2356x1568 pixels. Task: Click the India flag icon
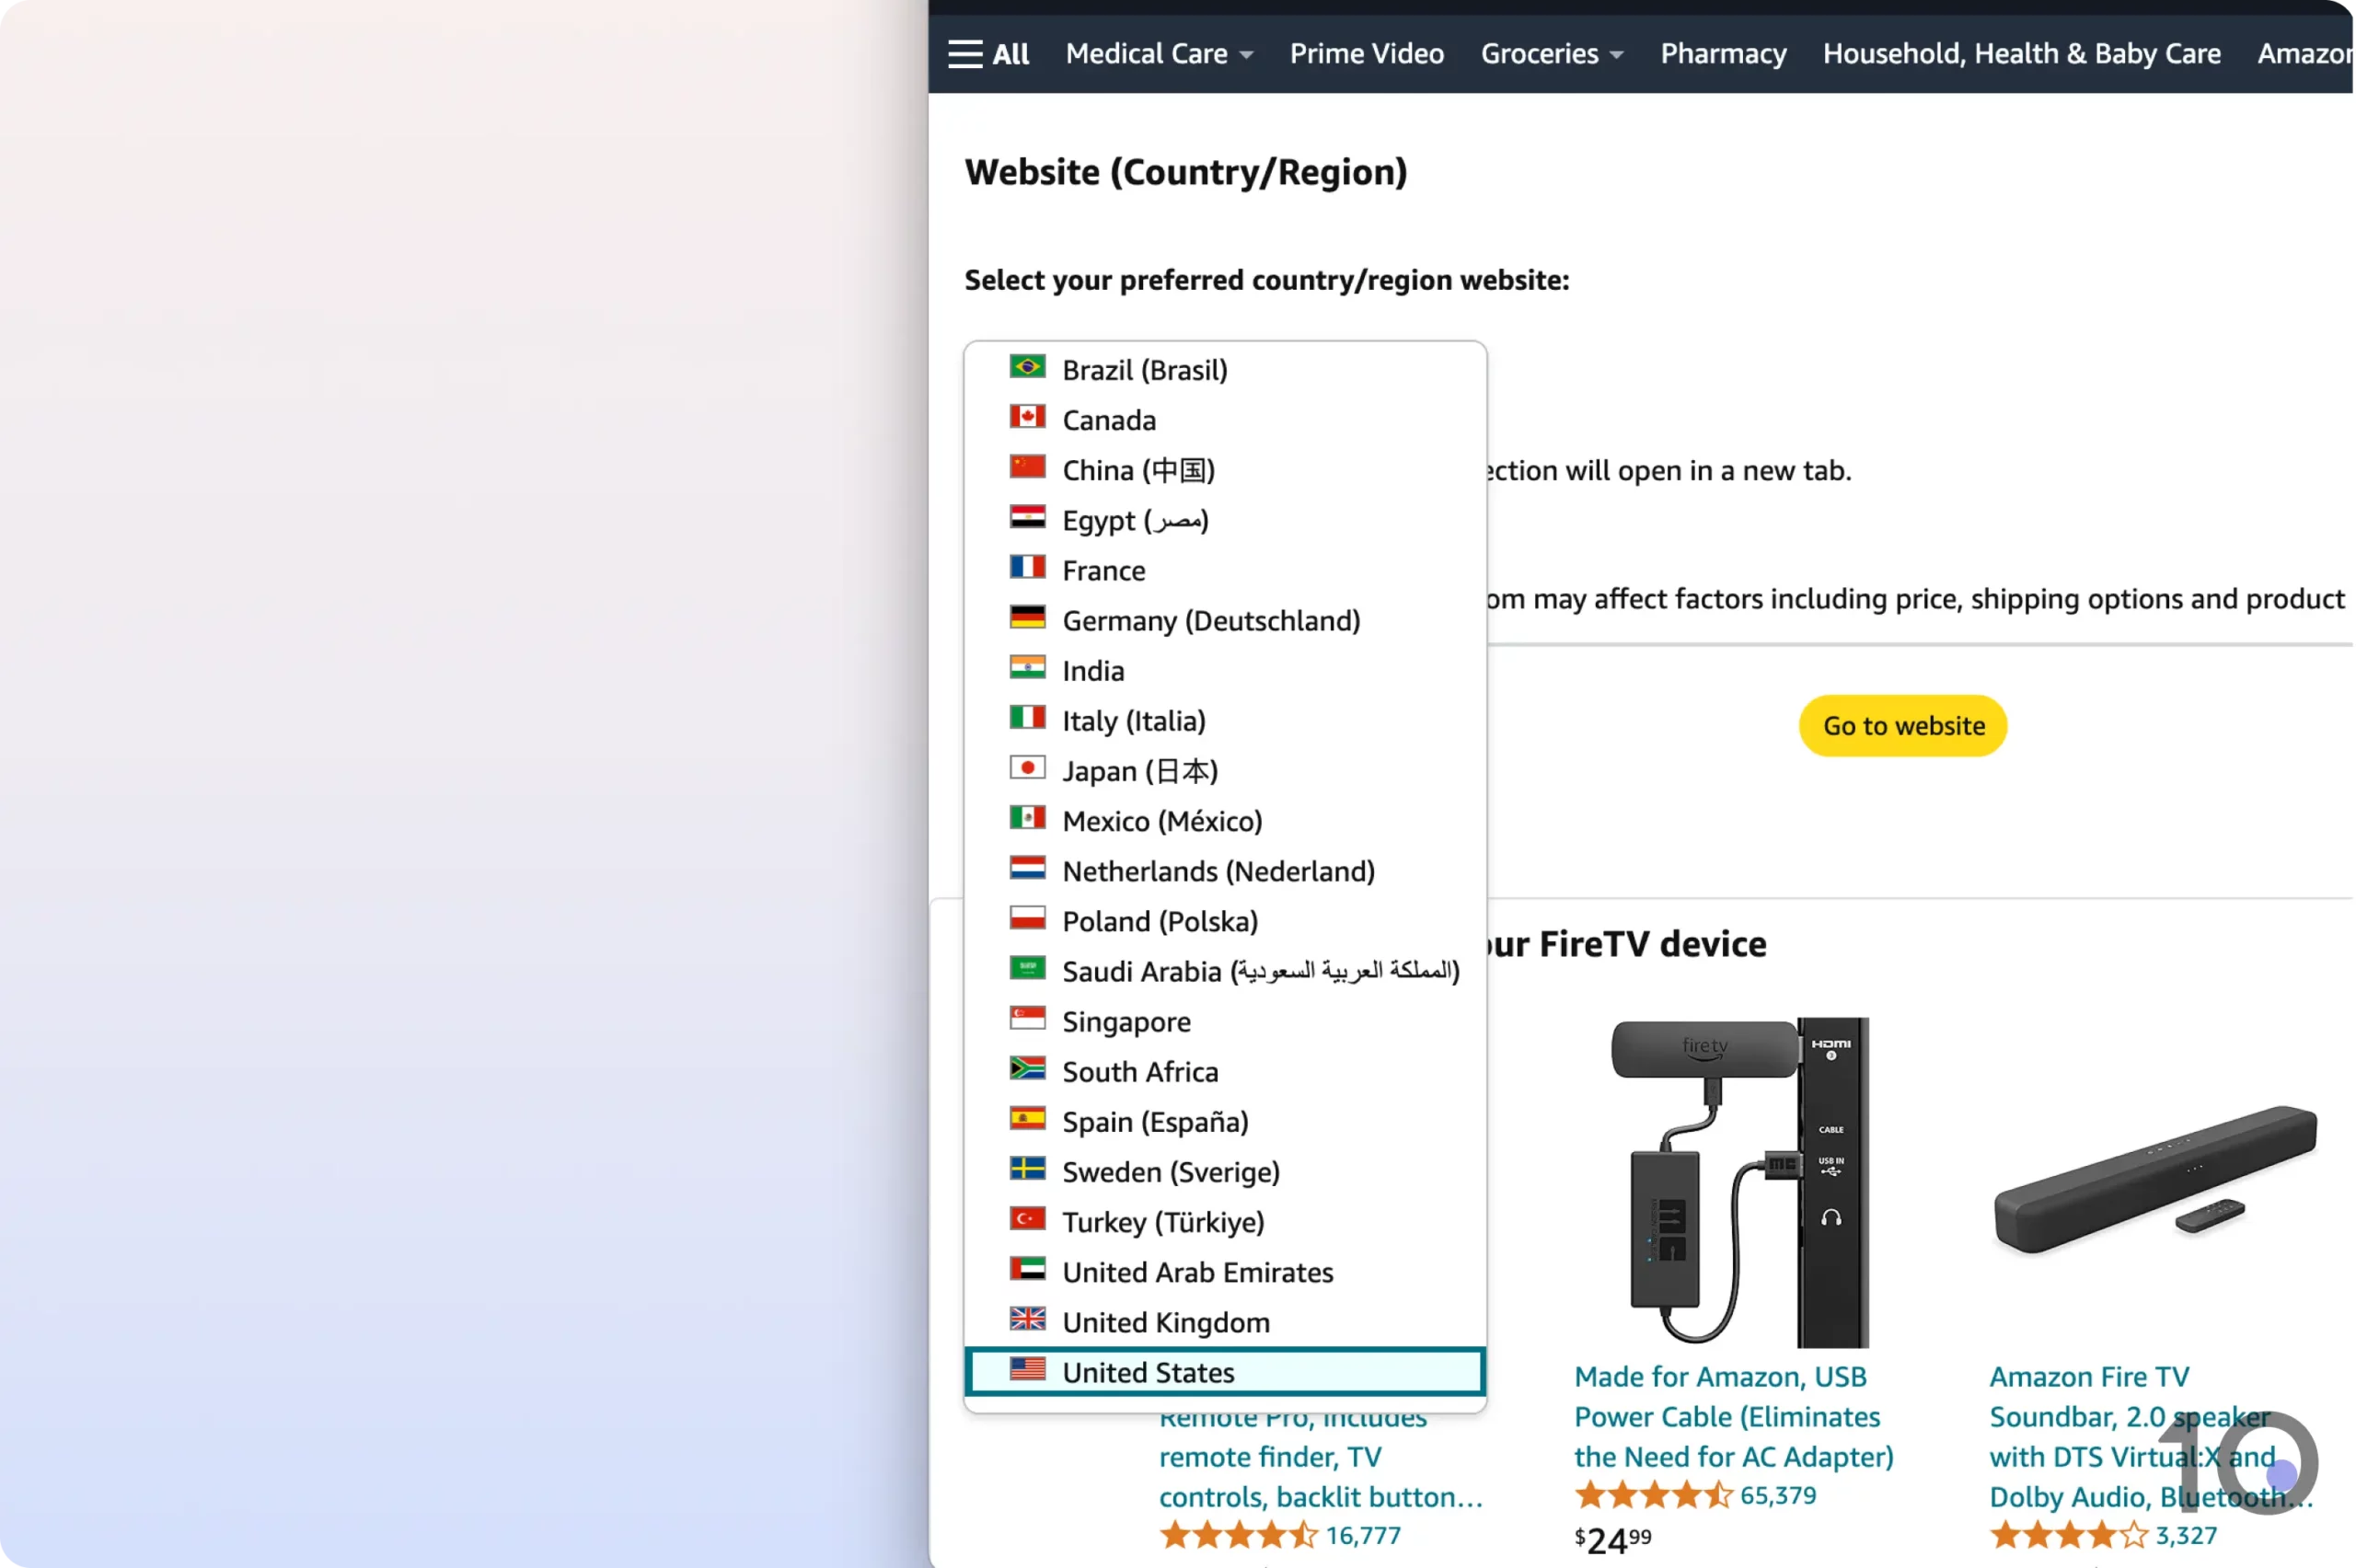point(1027,668)
